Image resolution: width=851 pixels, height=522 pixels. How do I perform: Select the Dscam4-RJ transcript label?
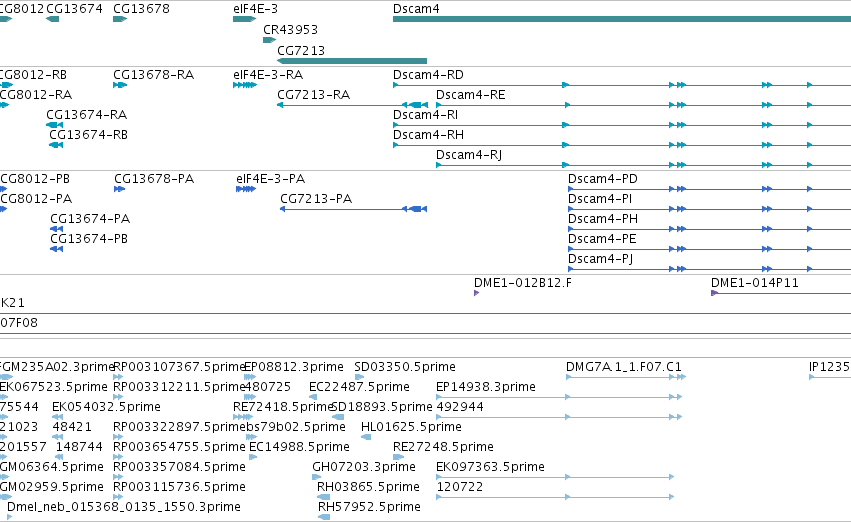469,155
